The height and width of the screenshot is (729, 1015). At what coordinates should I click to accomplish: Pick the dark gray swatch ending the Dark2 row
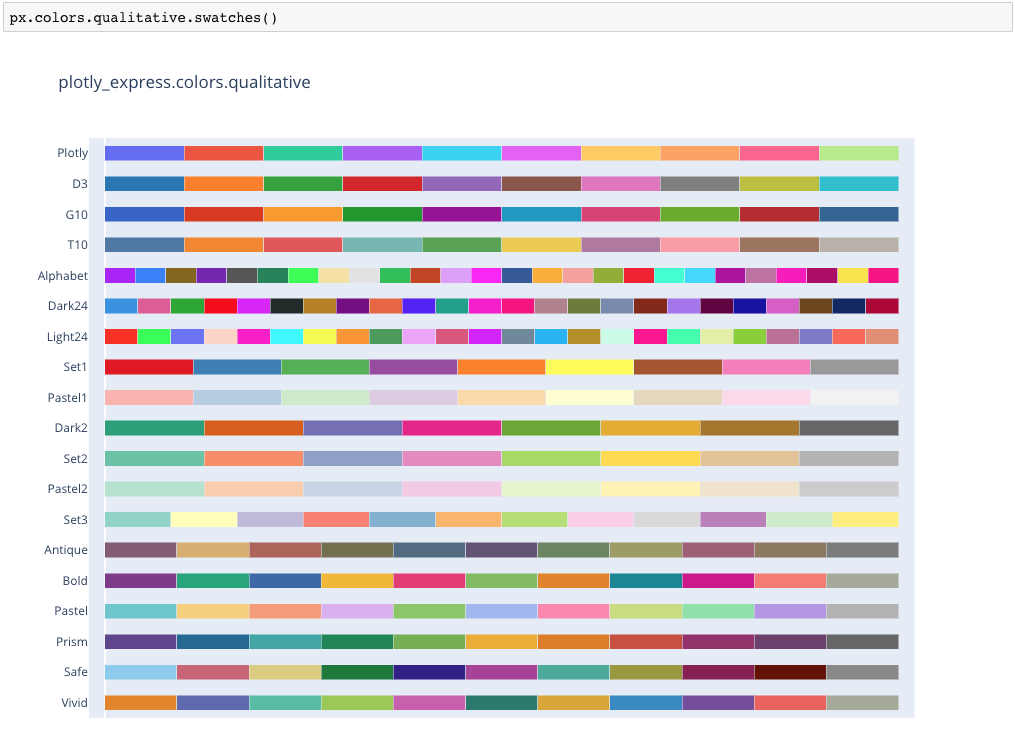(x=849, y=428)
